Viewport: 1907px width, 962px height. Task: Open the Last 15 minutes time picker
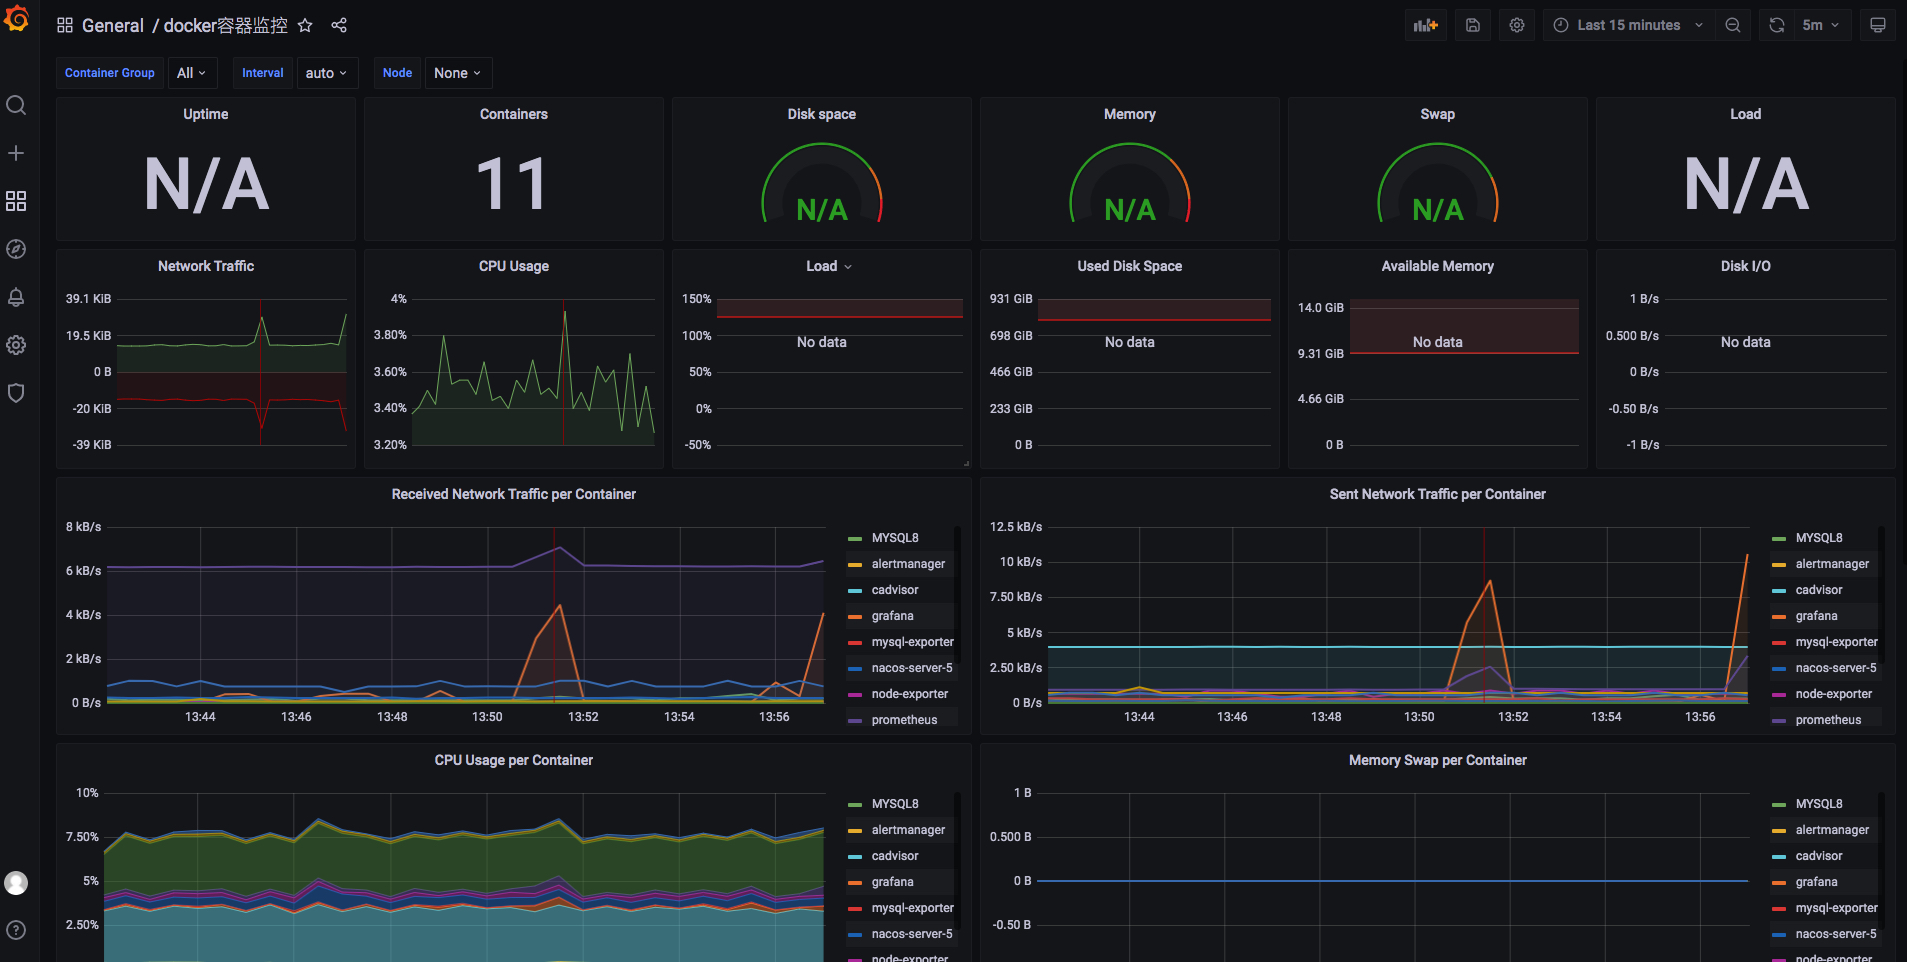tap(1629, 25)
